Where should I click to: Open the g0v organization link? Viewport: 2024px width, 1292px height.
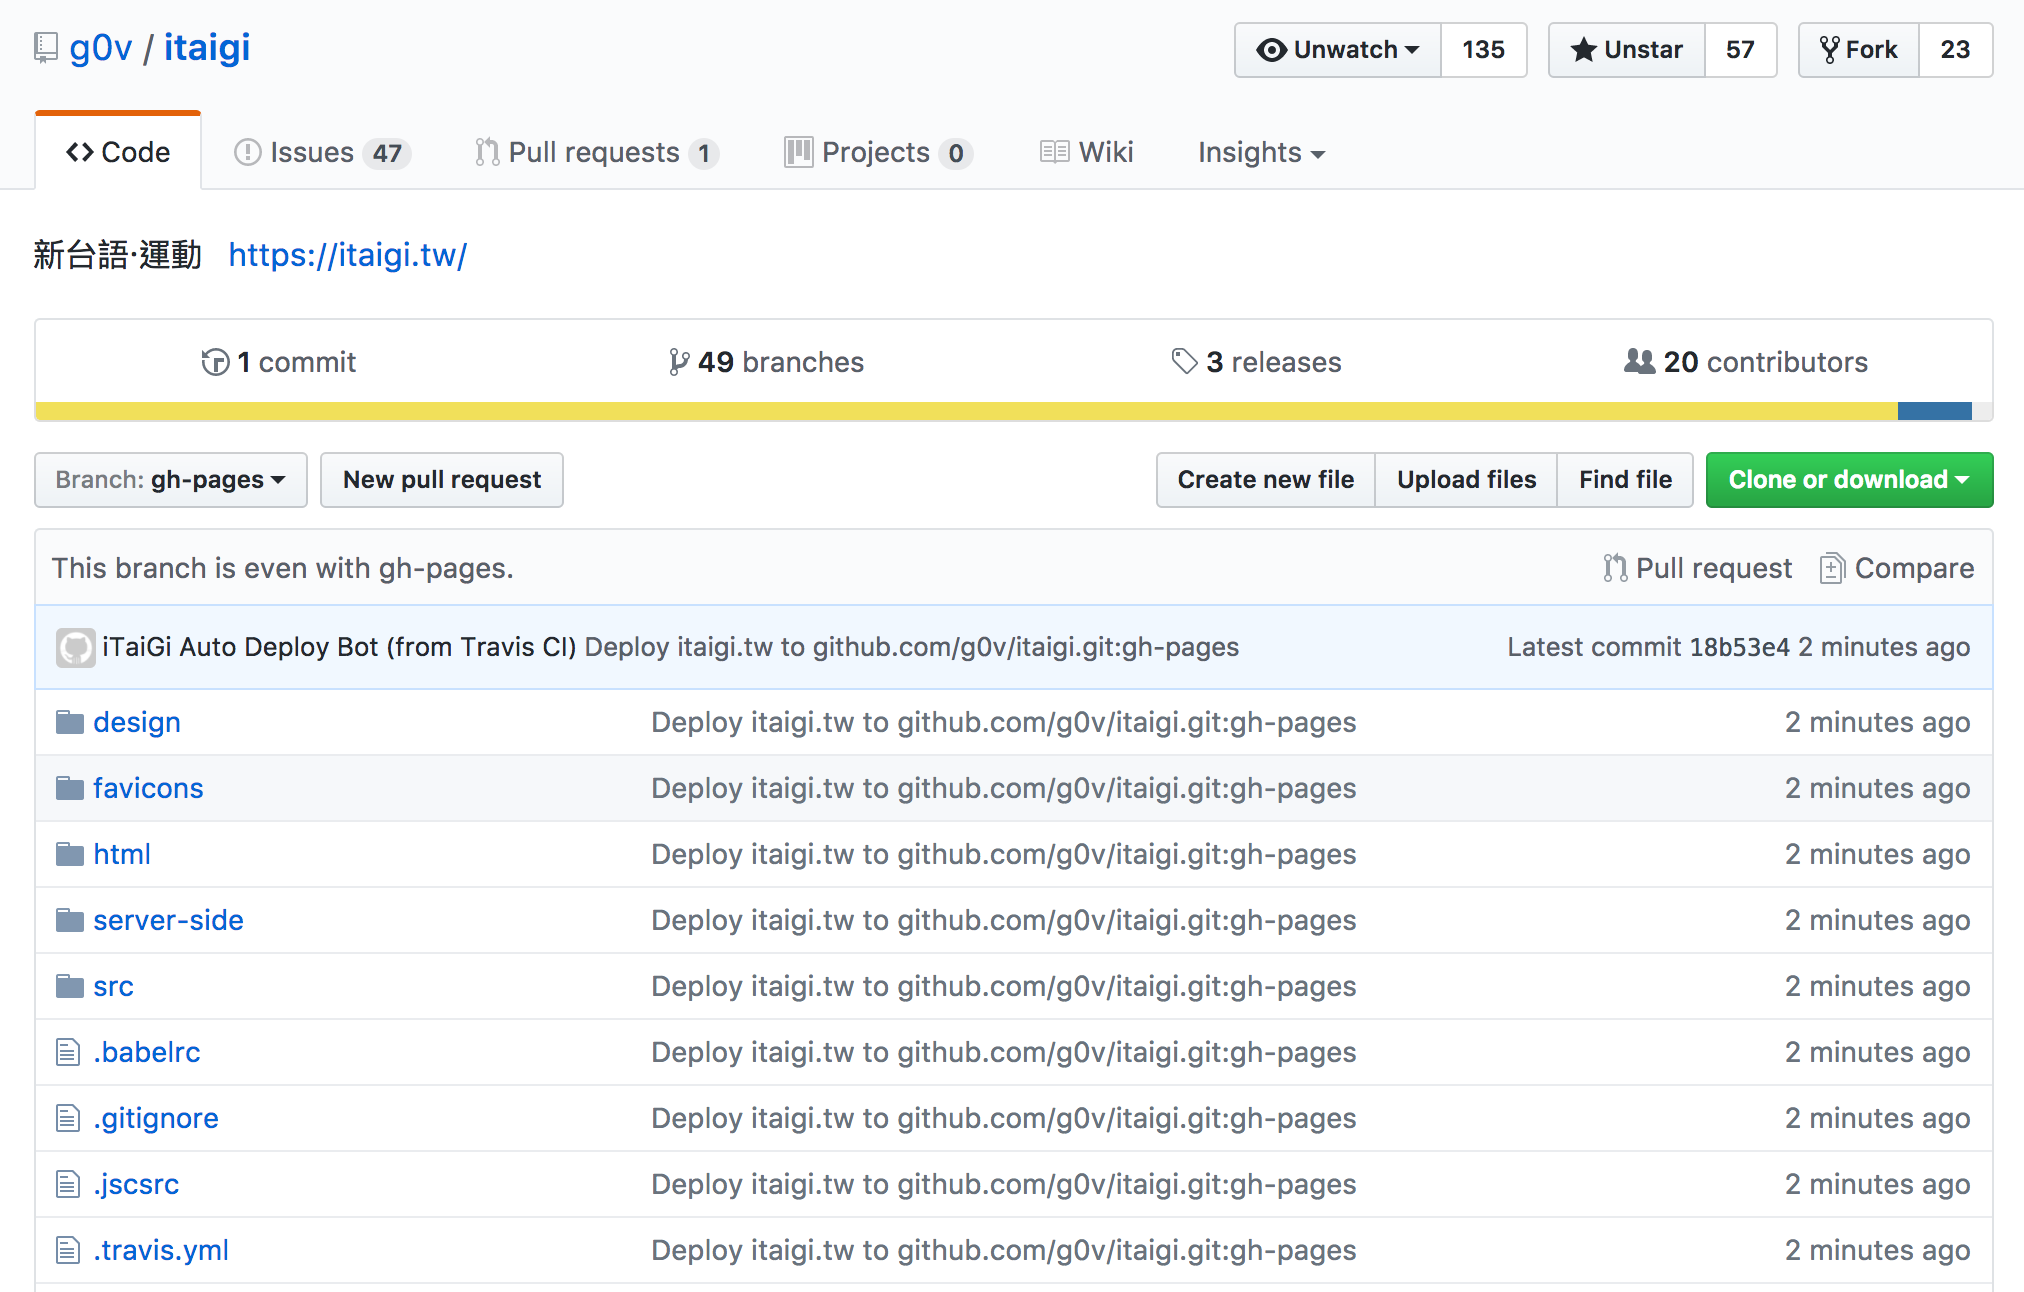point(101,48)
